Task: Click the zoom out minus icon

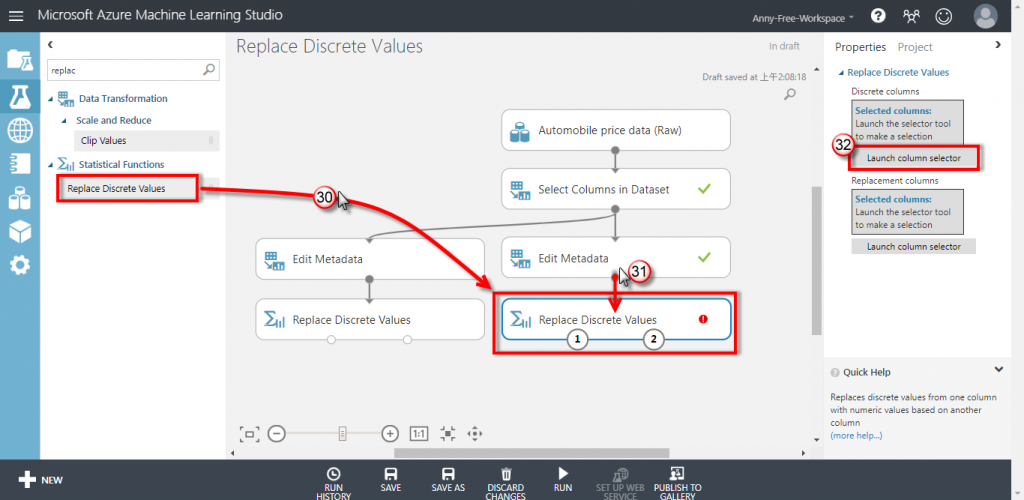Action: 277,433
